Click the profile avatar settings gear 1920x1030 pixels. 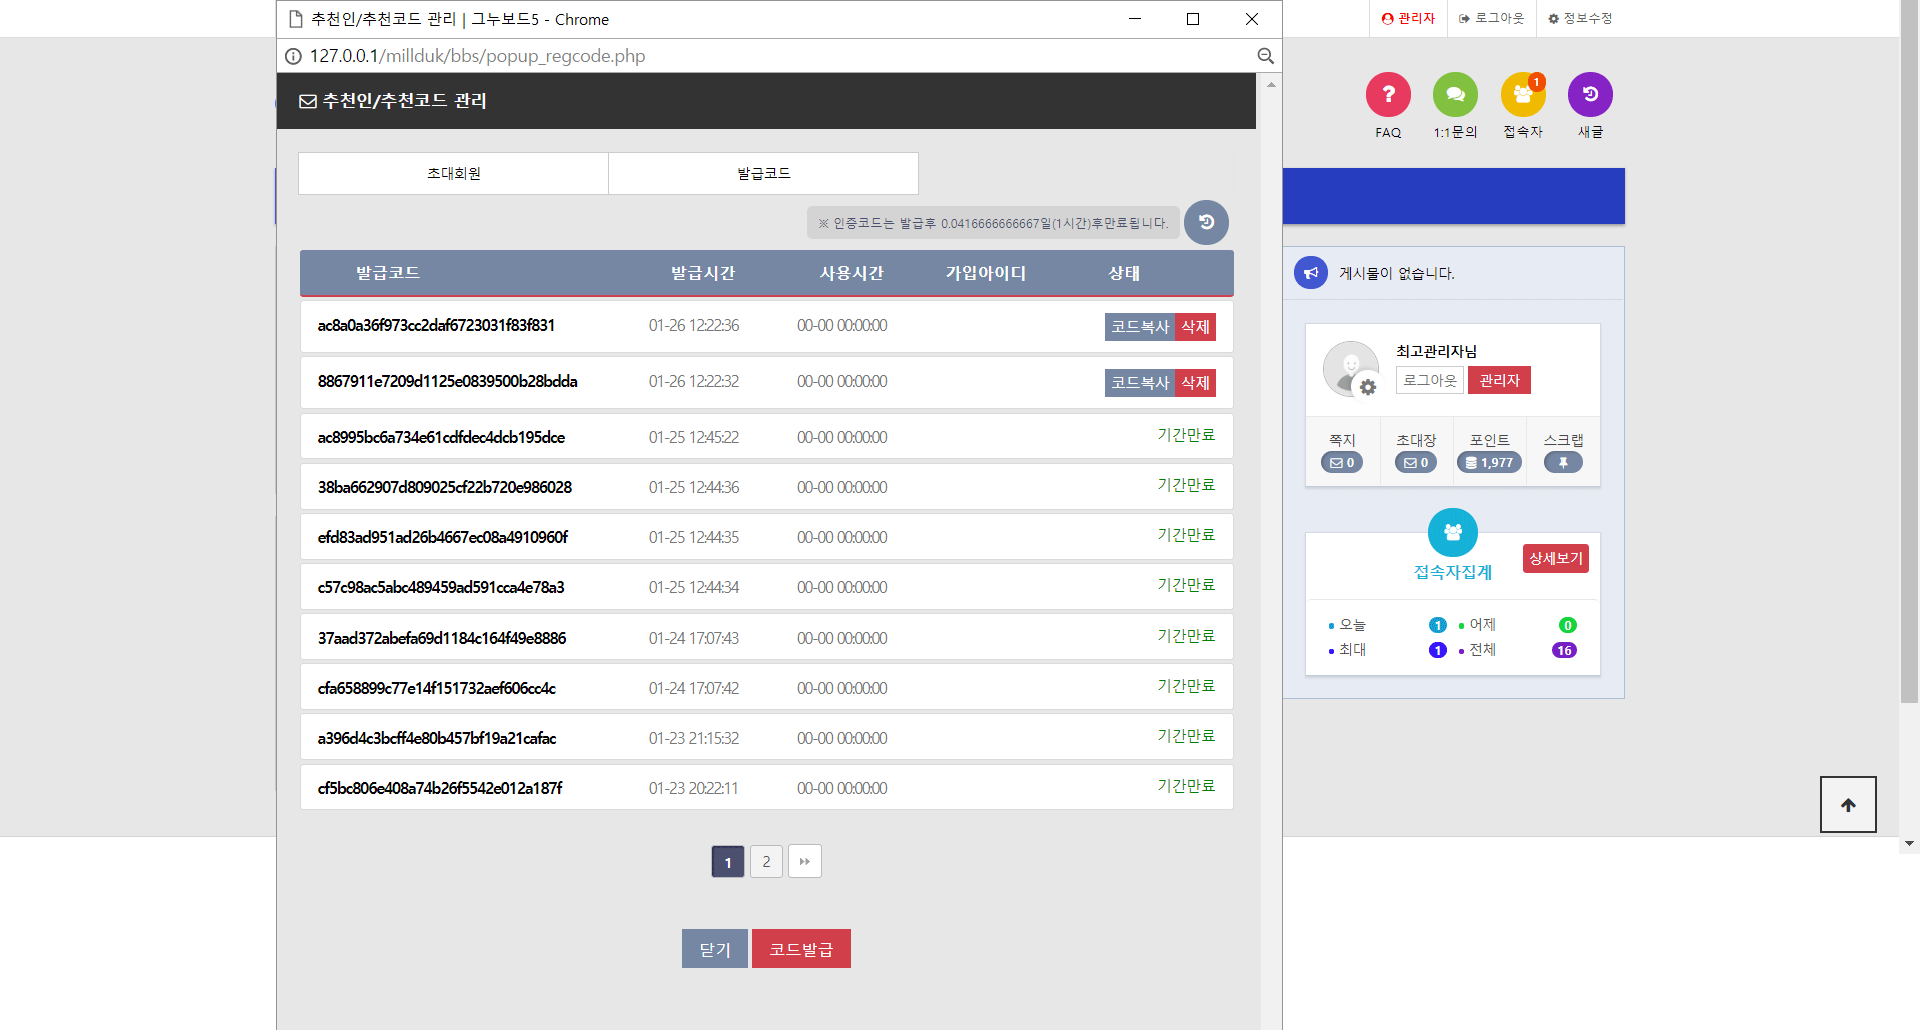pyautogui.click(x=1367, y=387)
